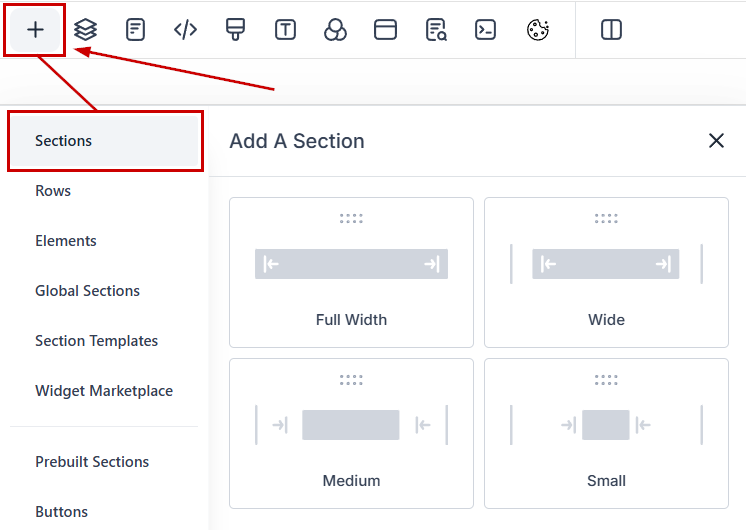746x530 pixels.
Task: Open the Elements menu item
Action: click(66, 241)
